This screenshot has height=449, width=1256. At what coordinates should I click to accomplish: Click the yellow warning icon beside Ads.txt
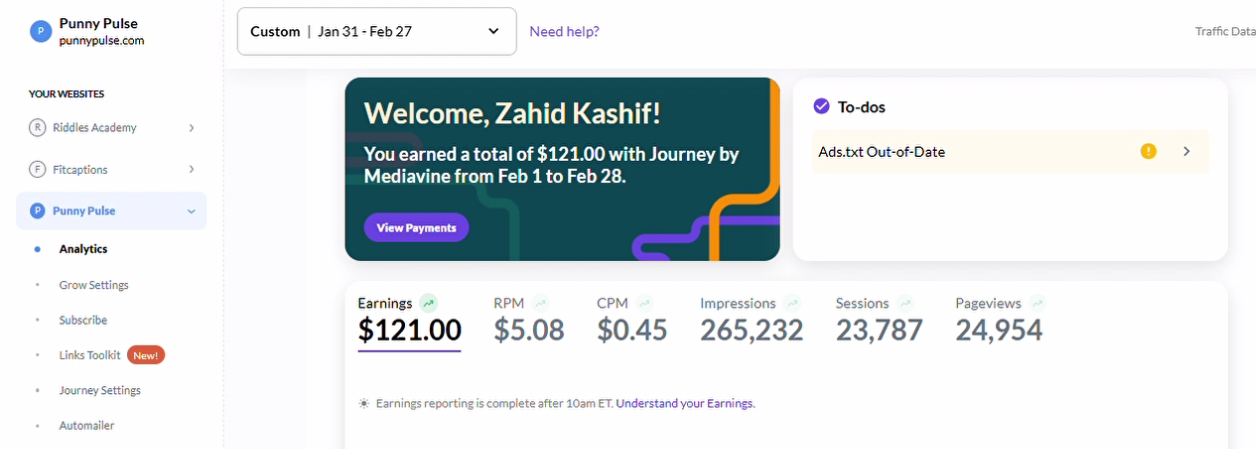point(1149,152)
